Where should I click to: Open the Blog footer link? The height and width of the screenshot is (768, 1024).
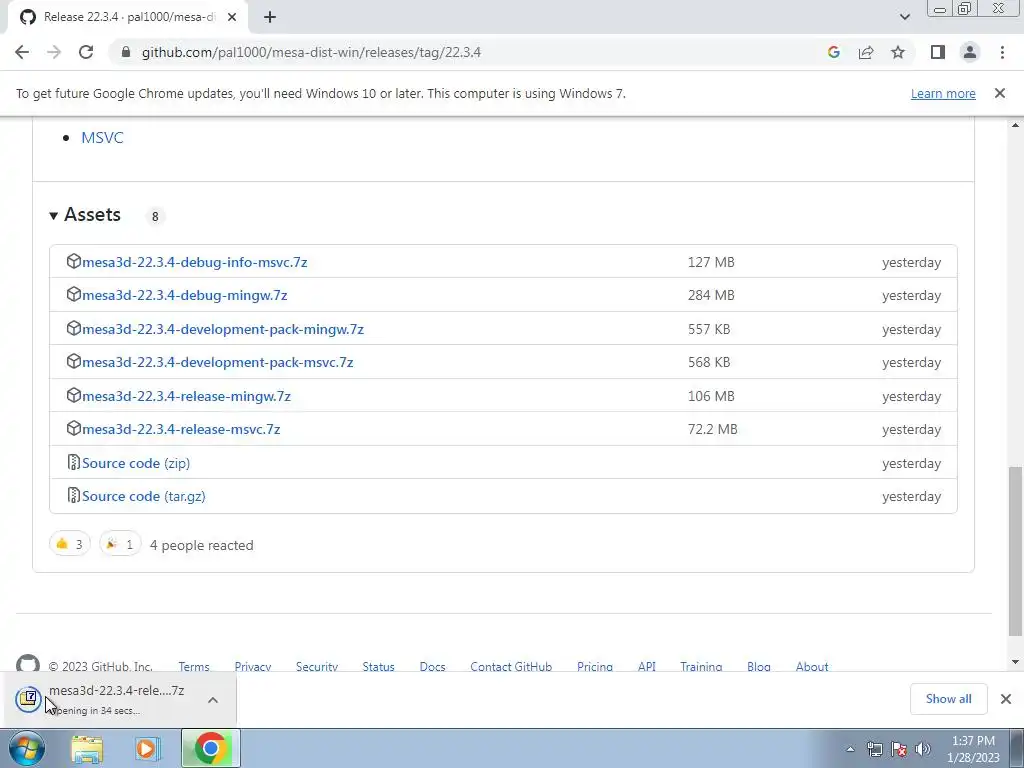(759, 667)
